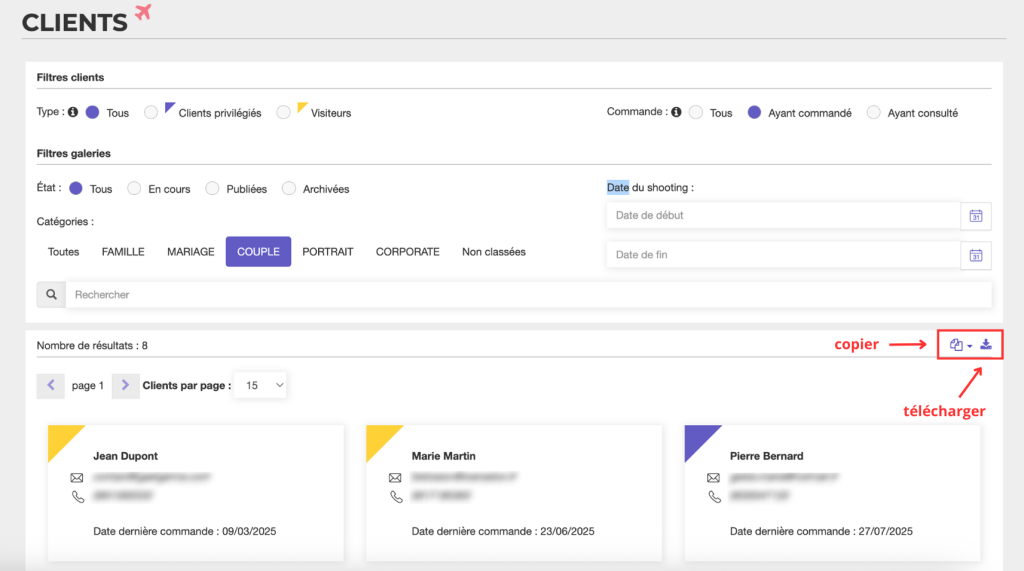Open the Clients par page dropdown
This screenshot has width=1024, height=571.
click(x=261, y=385)
